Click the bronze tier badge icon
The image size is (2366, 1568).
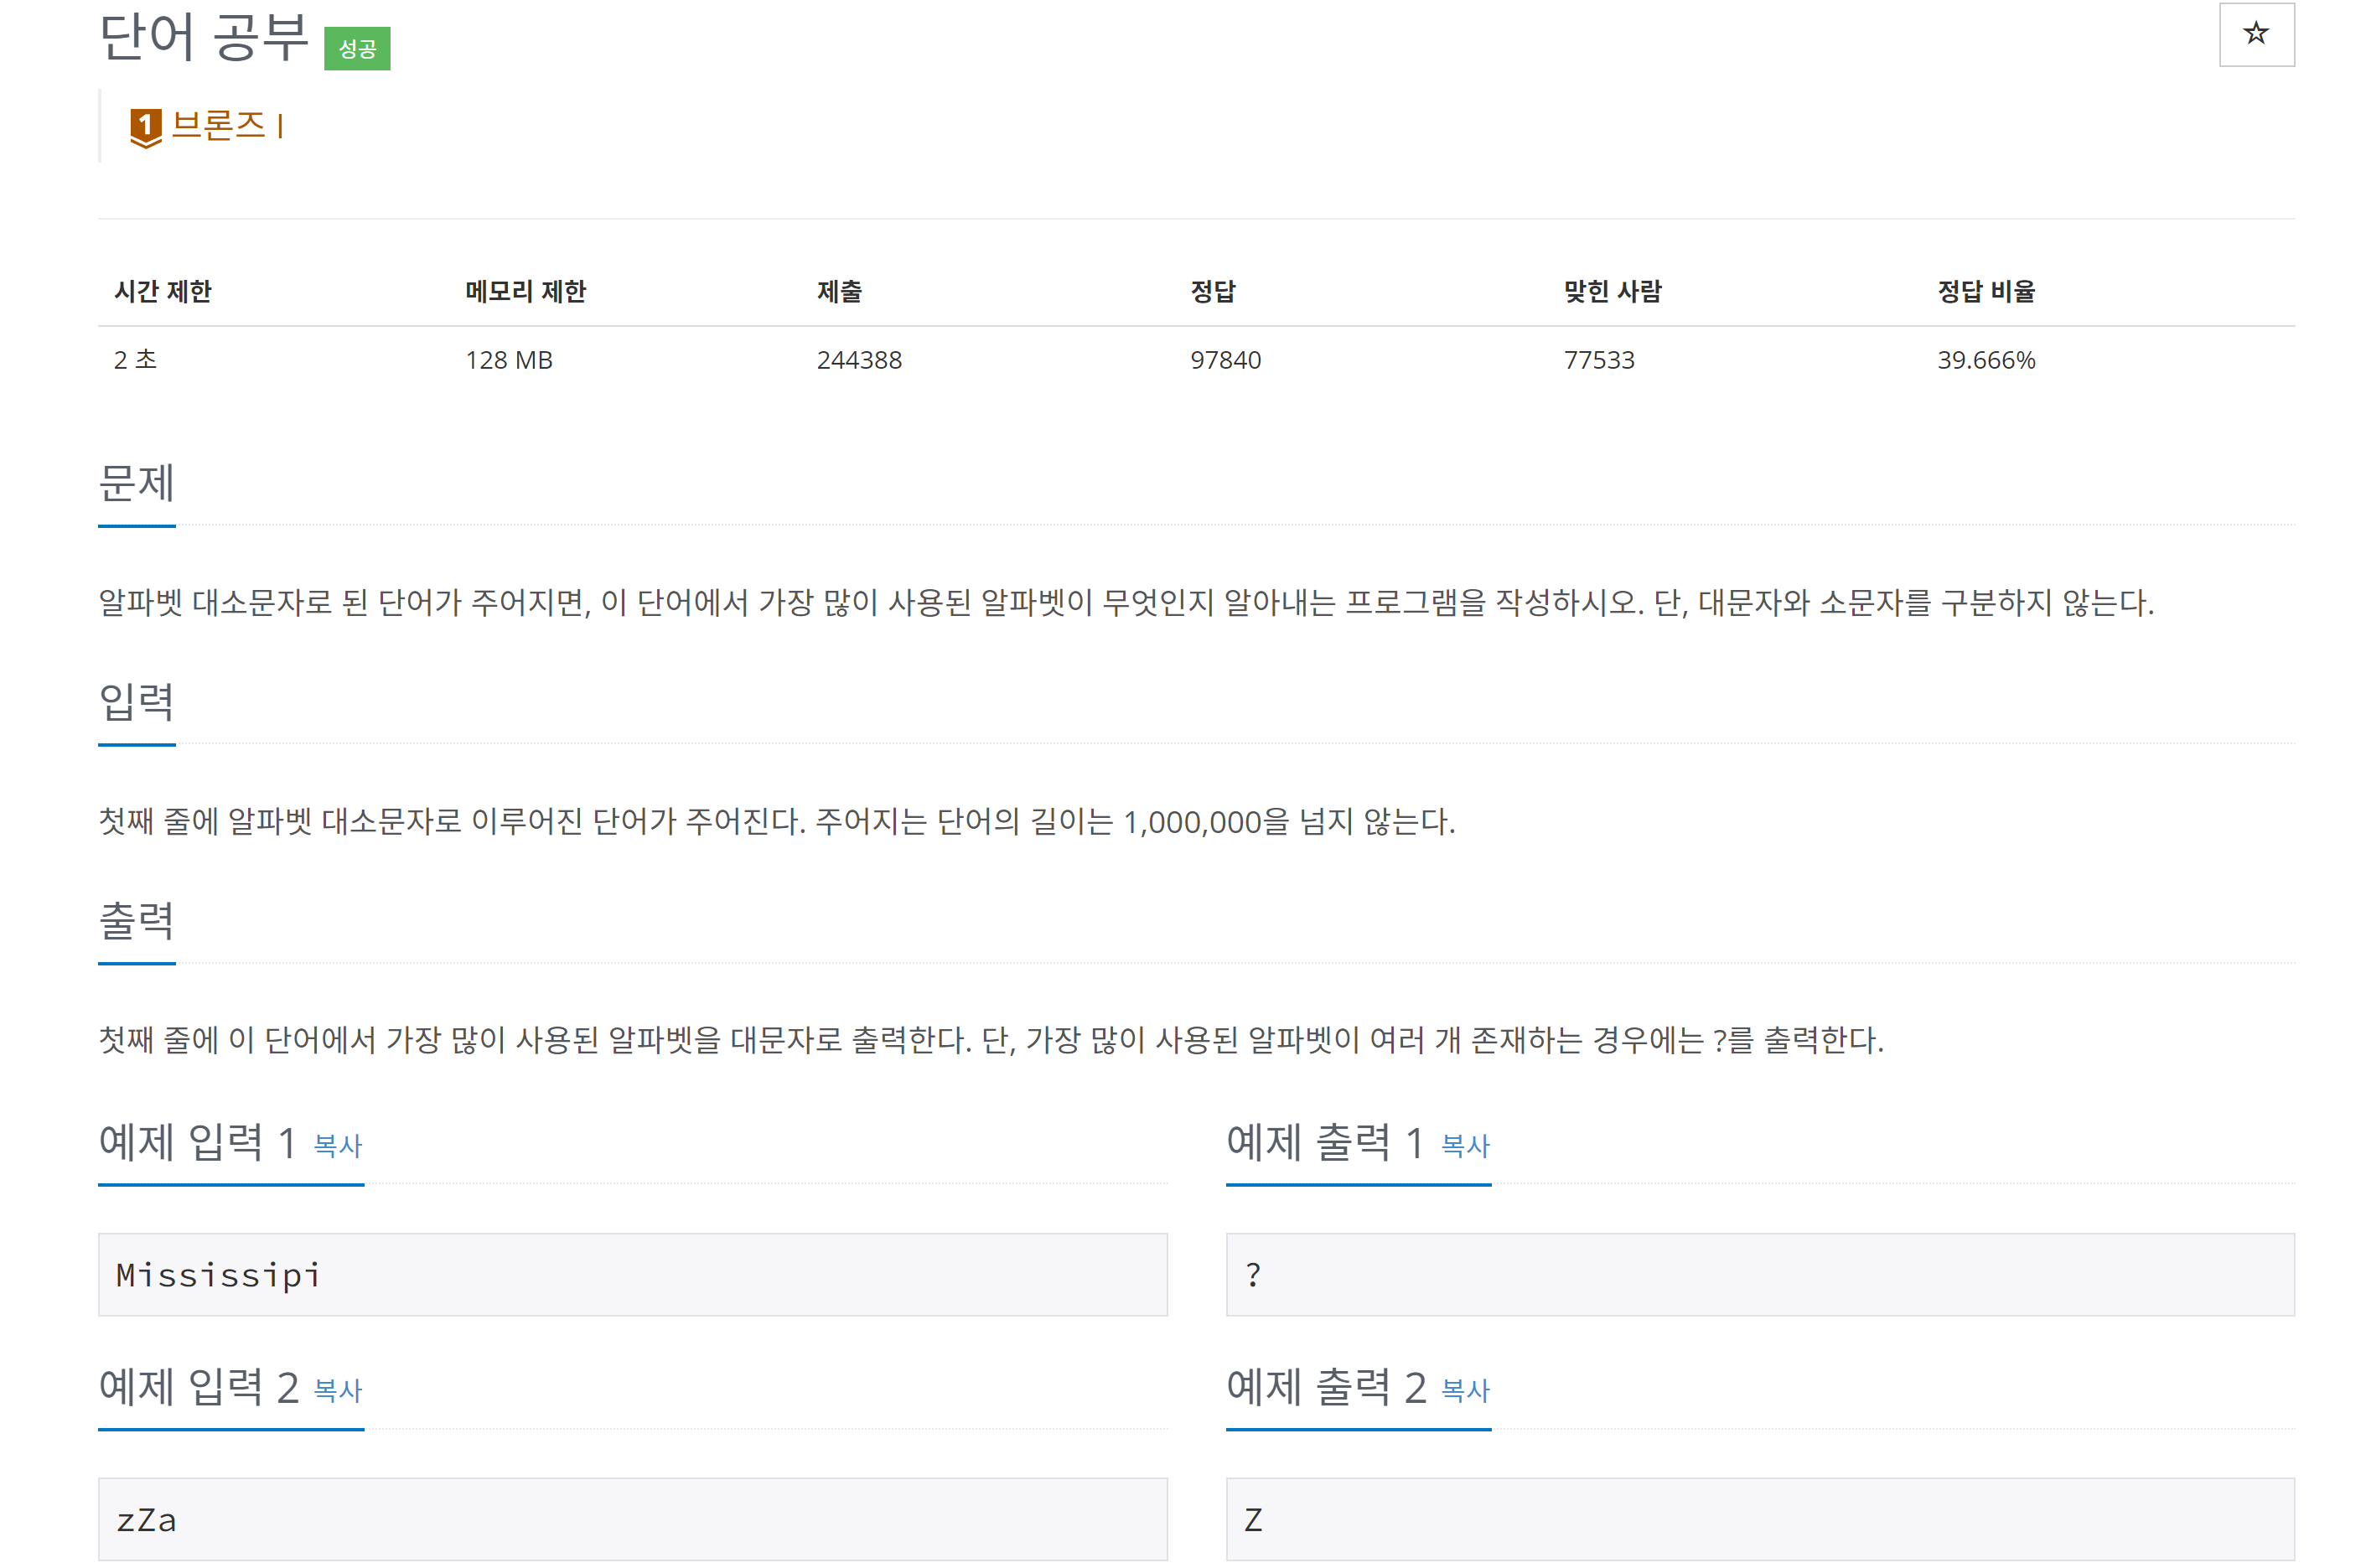point(146,127)
